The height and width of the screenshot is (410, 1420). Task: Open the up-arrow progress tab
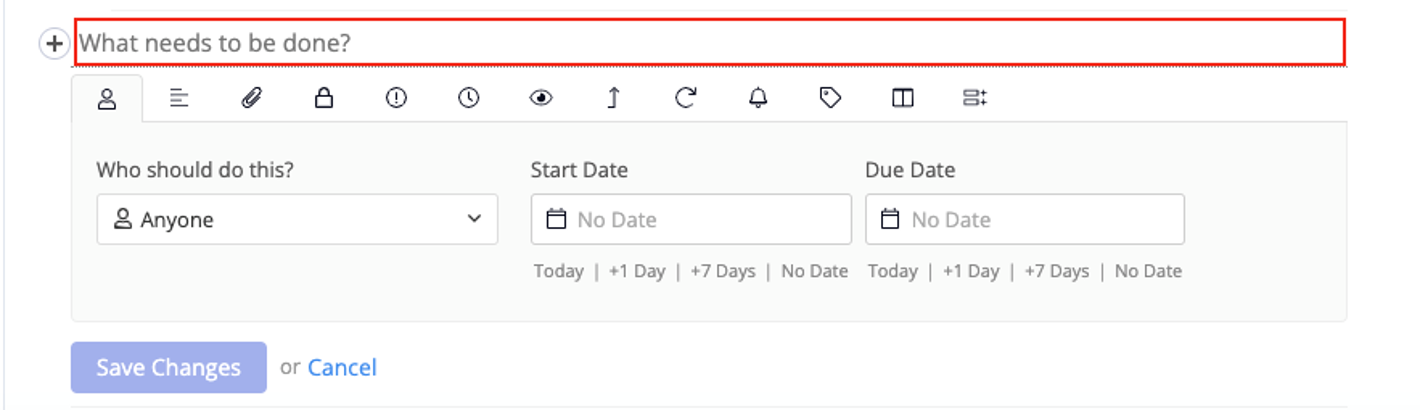(614, 98)
